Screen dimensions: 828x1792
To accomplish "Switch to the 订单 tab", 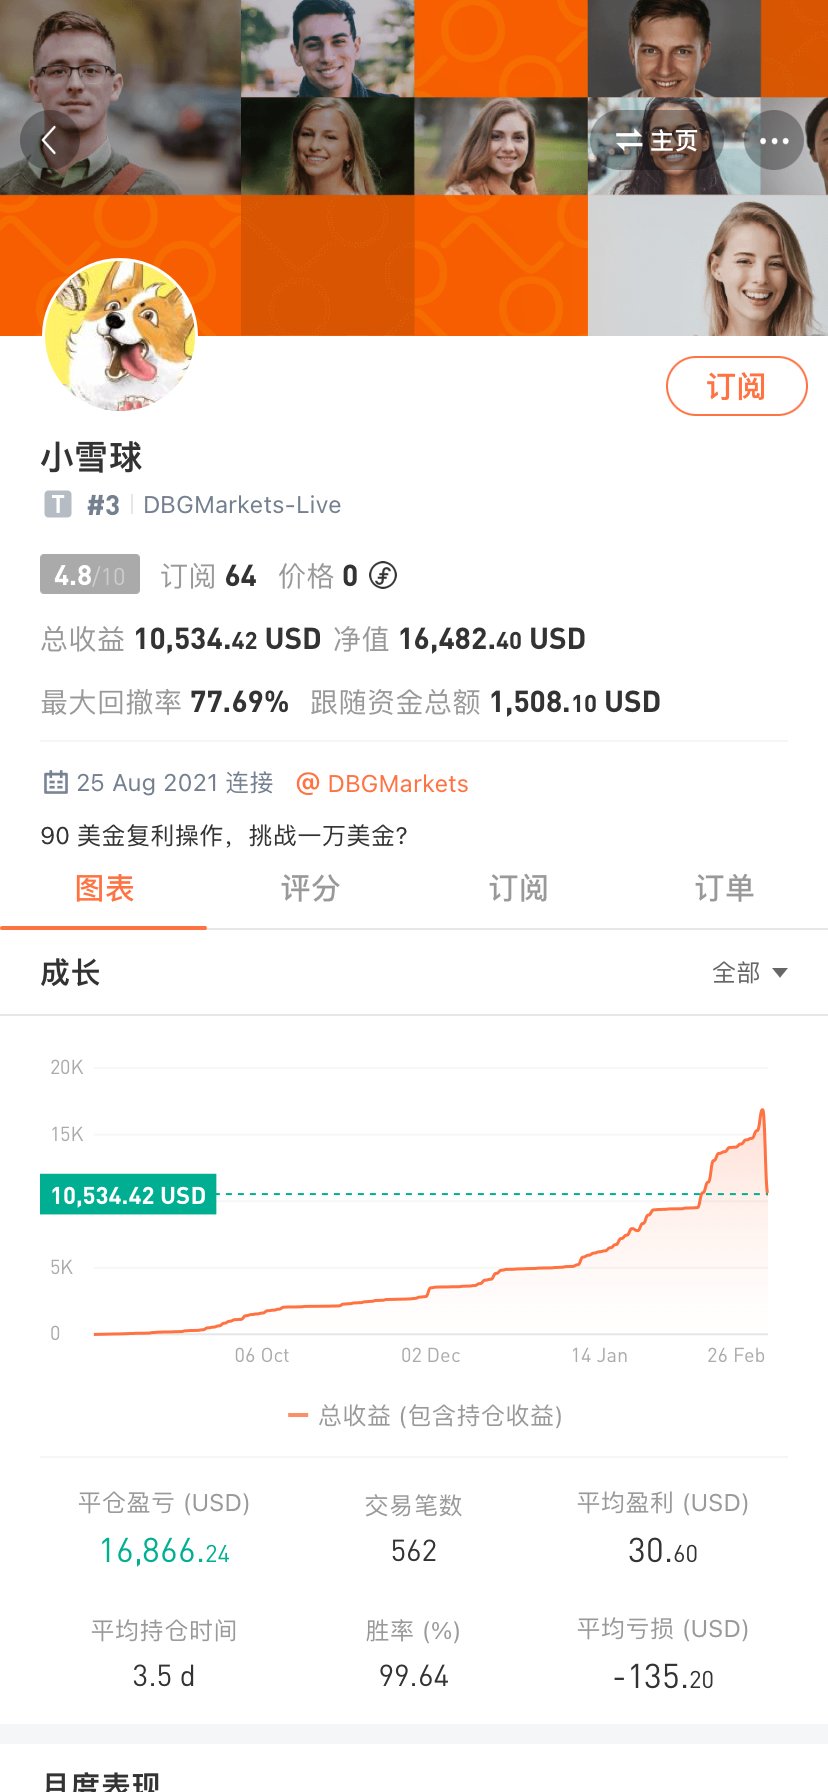I will (x=724, y=888).
